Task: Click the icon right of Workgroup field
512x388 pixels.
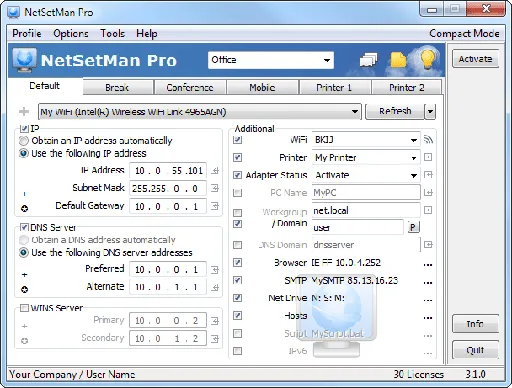Action: (428, 210)
